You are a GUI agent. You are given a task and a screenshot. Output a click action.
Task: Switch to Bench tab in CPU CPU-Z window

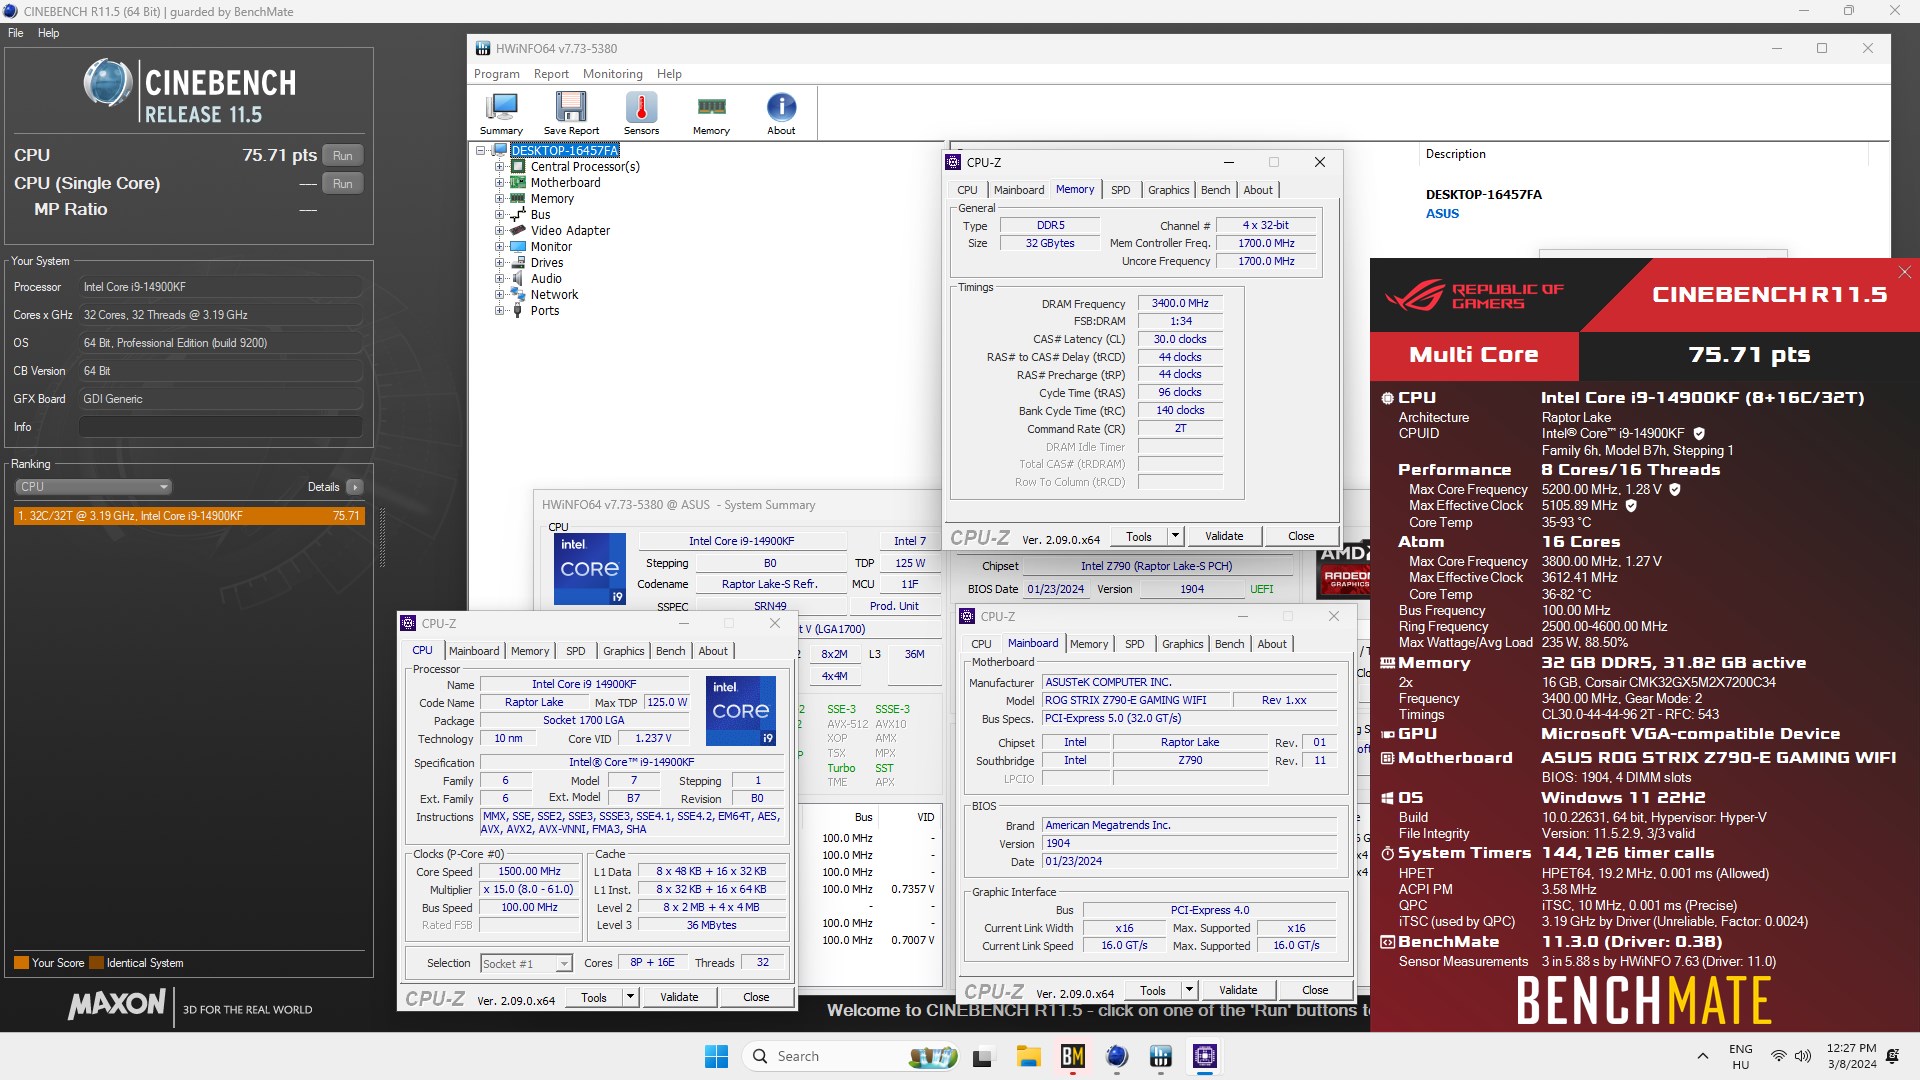coord(670,651)
